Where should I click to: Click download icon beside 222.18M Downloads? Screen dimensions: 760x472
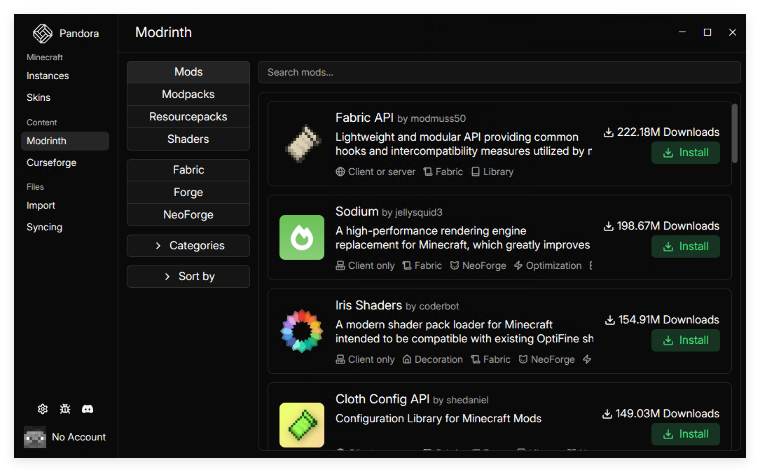coord(609,132)
